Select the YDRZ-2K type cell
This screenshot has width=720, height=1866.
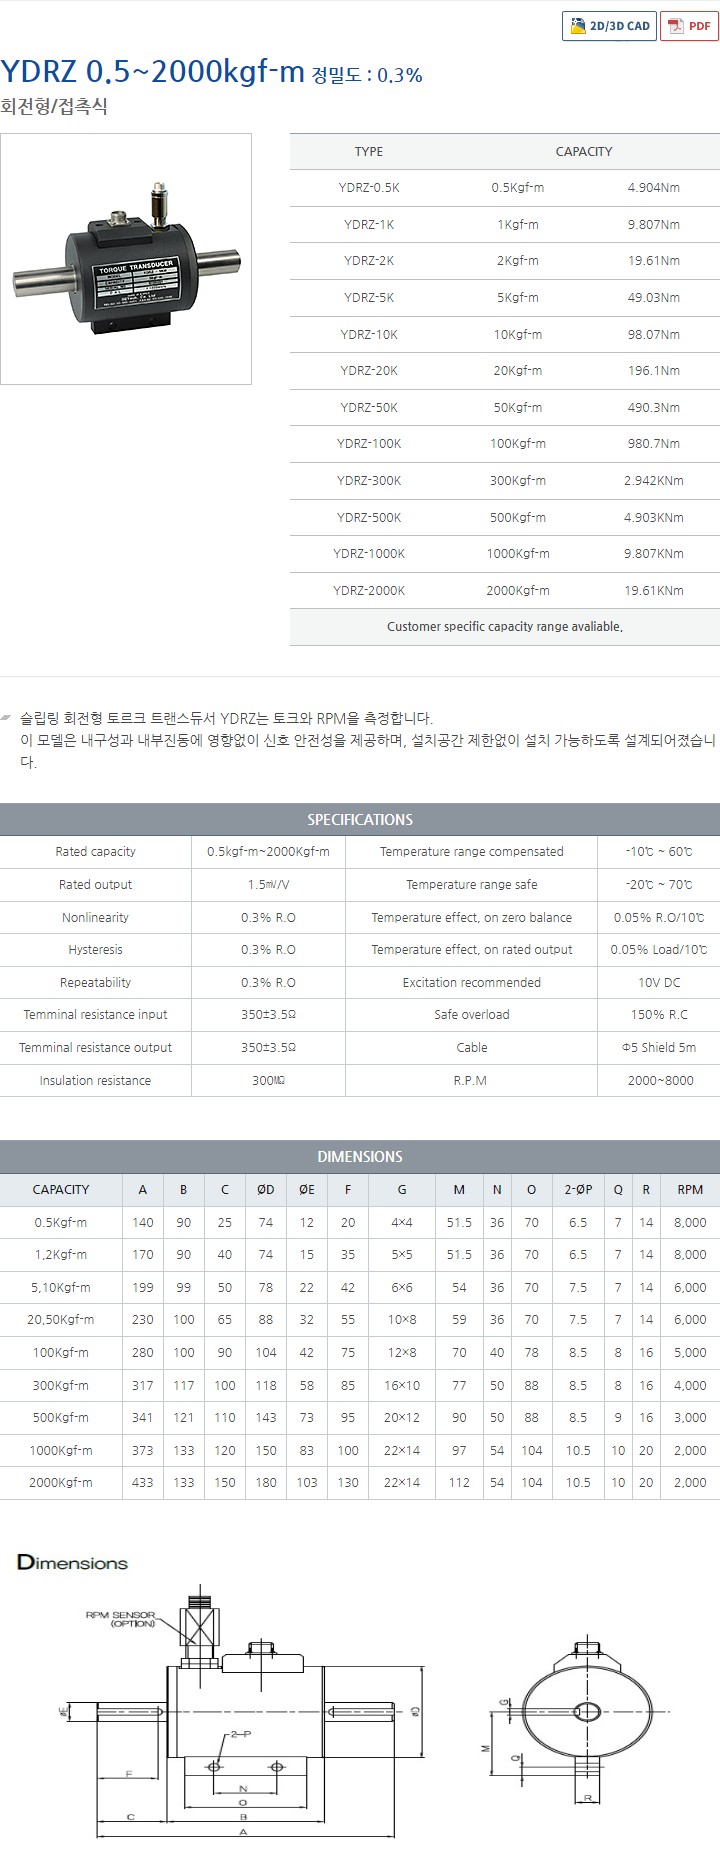(x=369, y=261)
